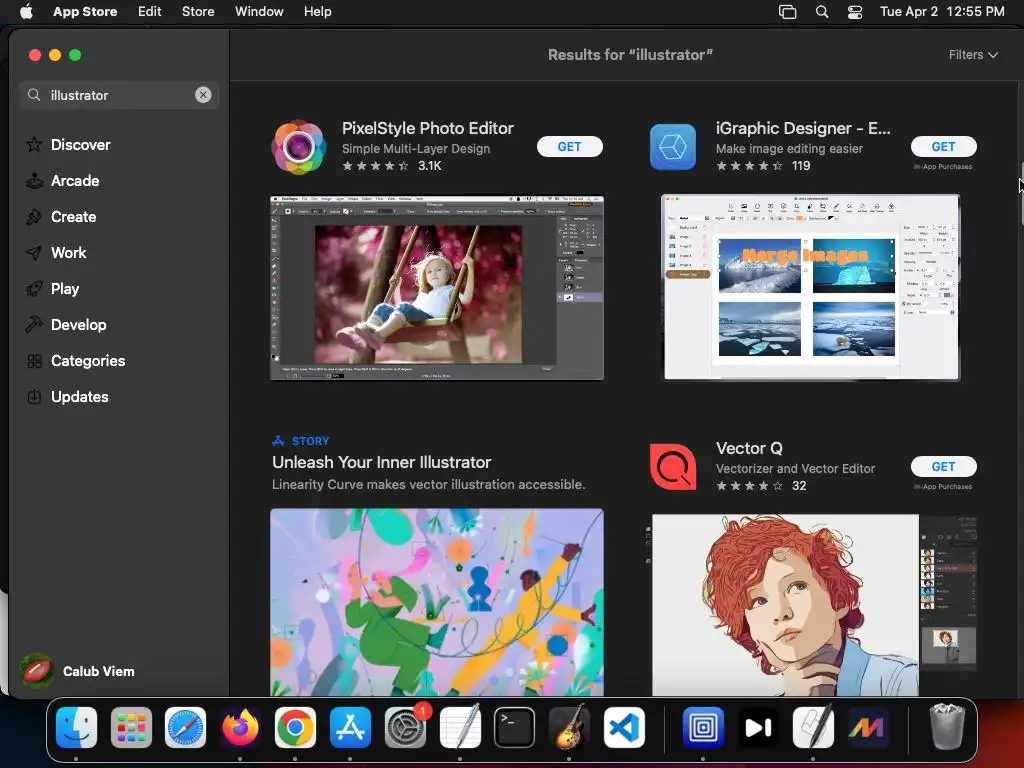Expand the Filters dropdown

pos(973,55)
